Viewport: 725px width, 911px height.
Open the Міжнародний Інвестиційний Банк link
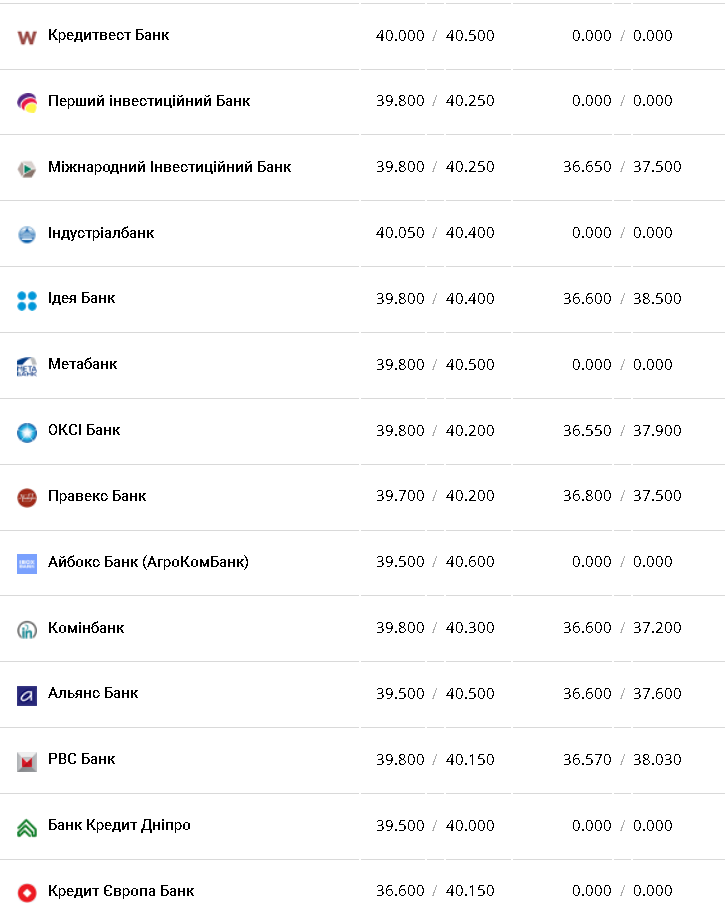coord(169,167)
